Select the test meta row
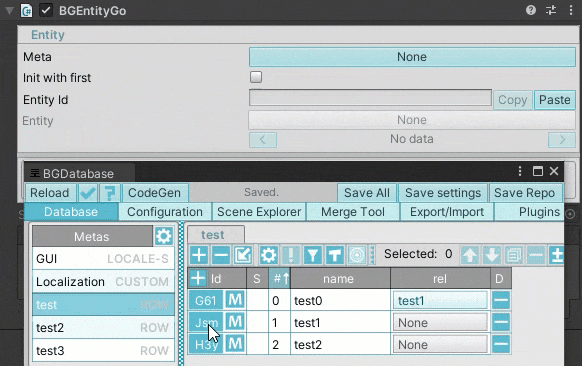 (x=103, y=305)
